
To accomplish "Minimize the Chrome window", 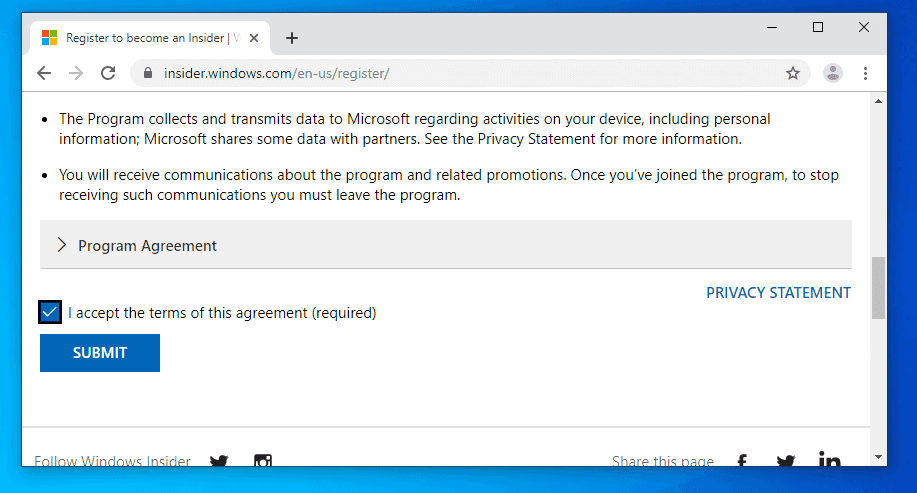I will point(772,27).
